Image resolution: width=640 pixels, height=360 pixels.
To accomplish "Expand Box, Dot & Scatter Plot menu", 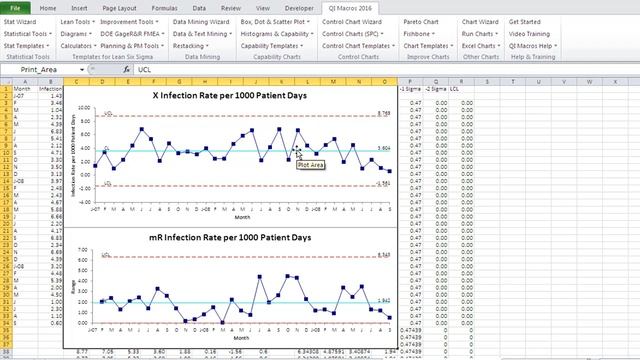I will (x=275, y=22).
